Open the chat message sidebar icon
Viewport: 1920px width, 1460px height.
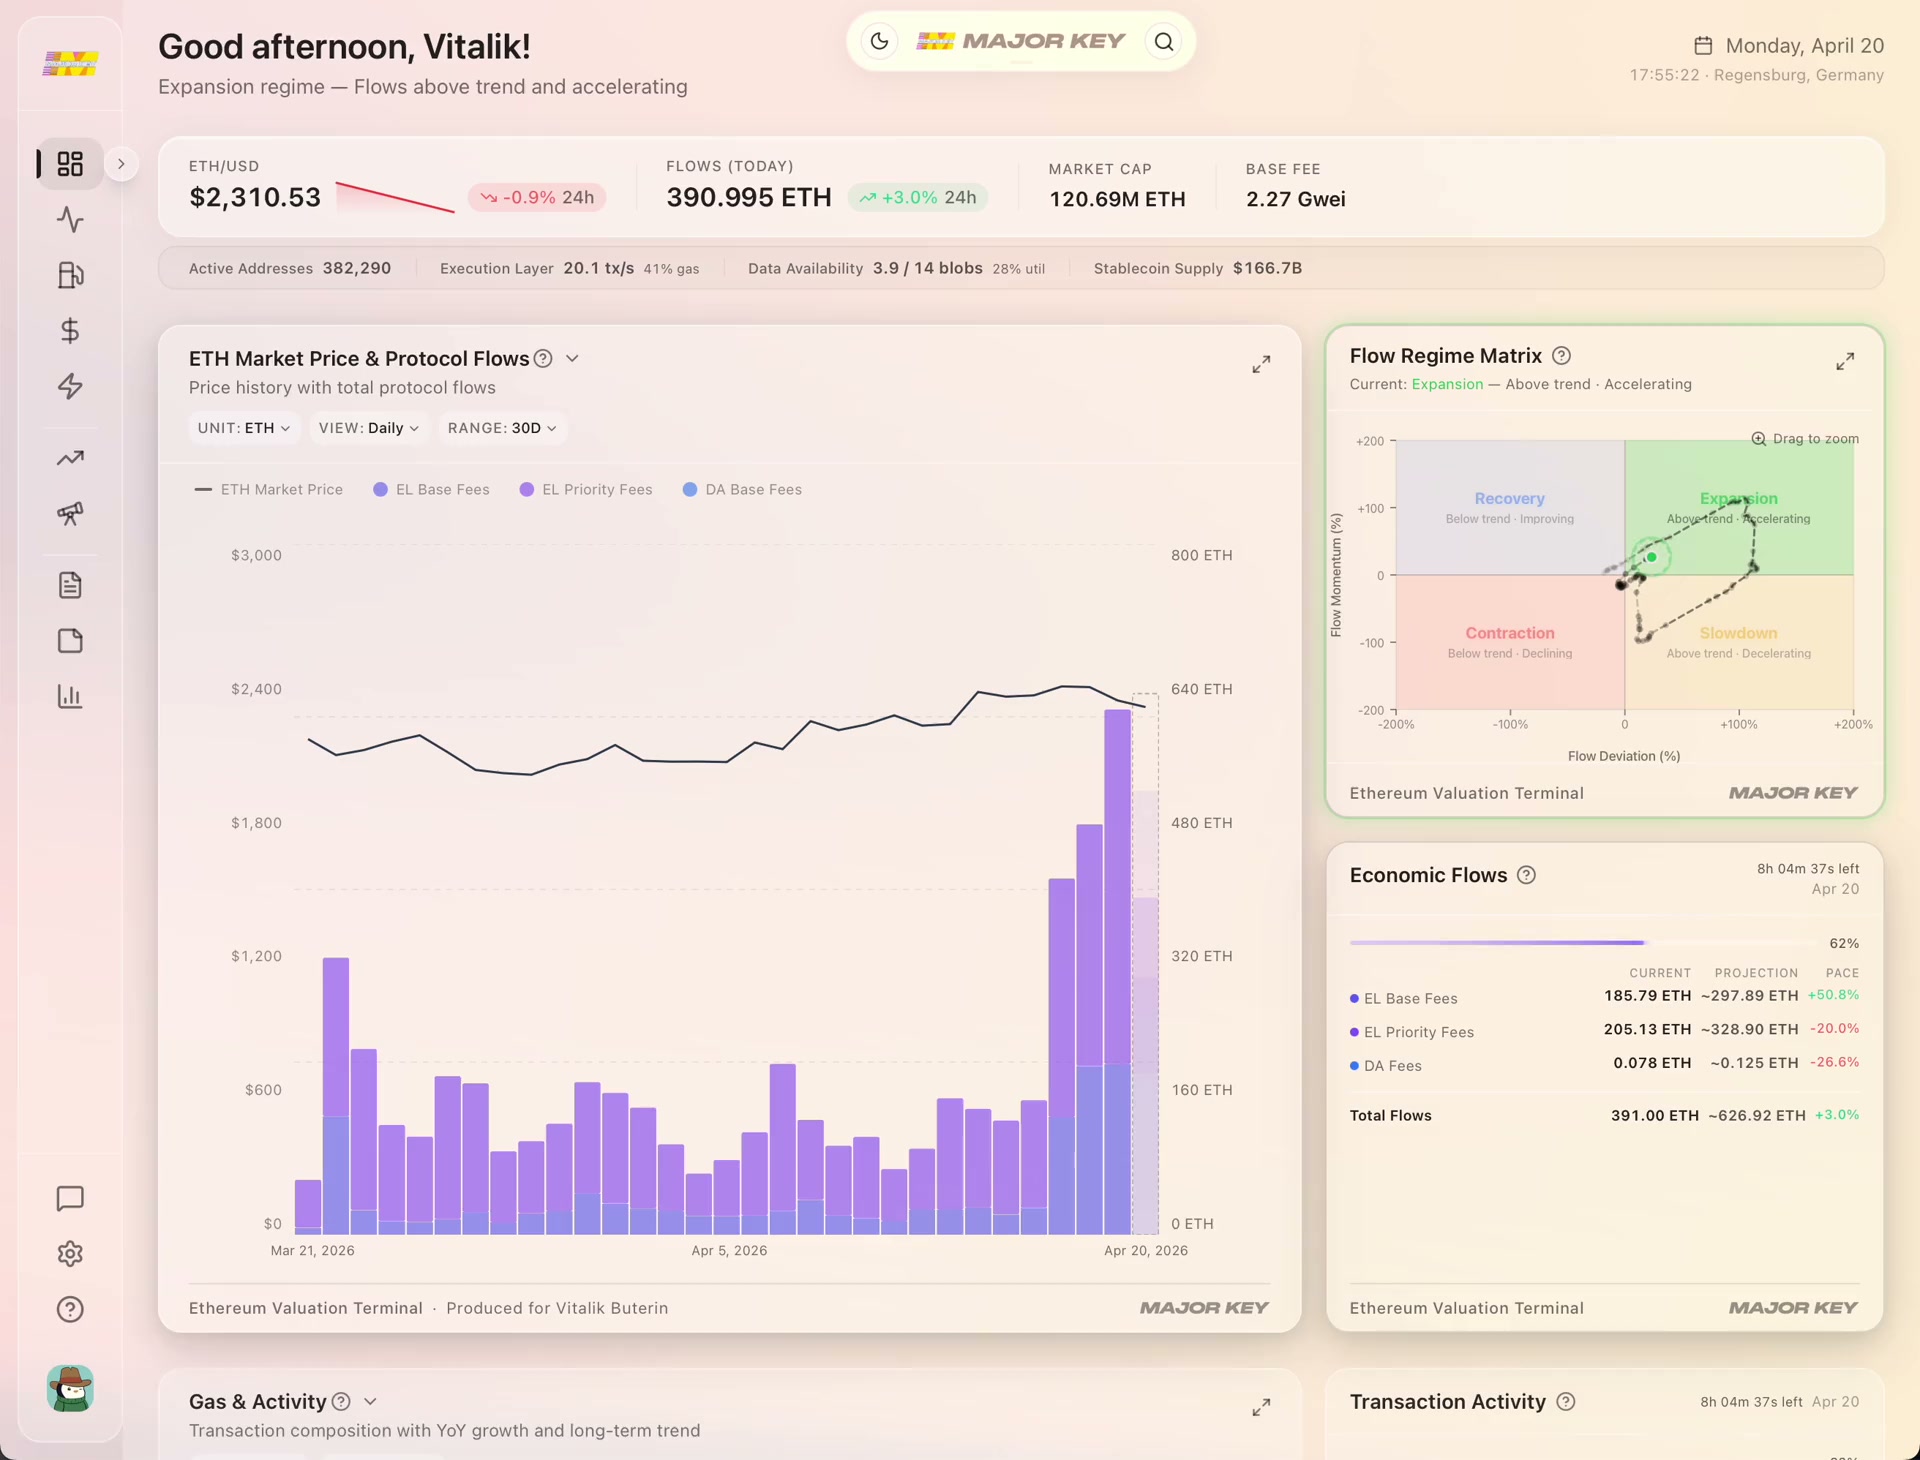70,1198
